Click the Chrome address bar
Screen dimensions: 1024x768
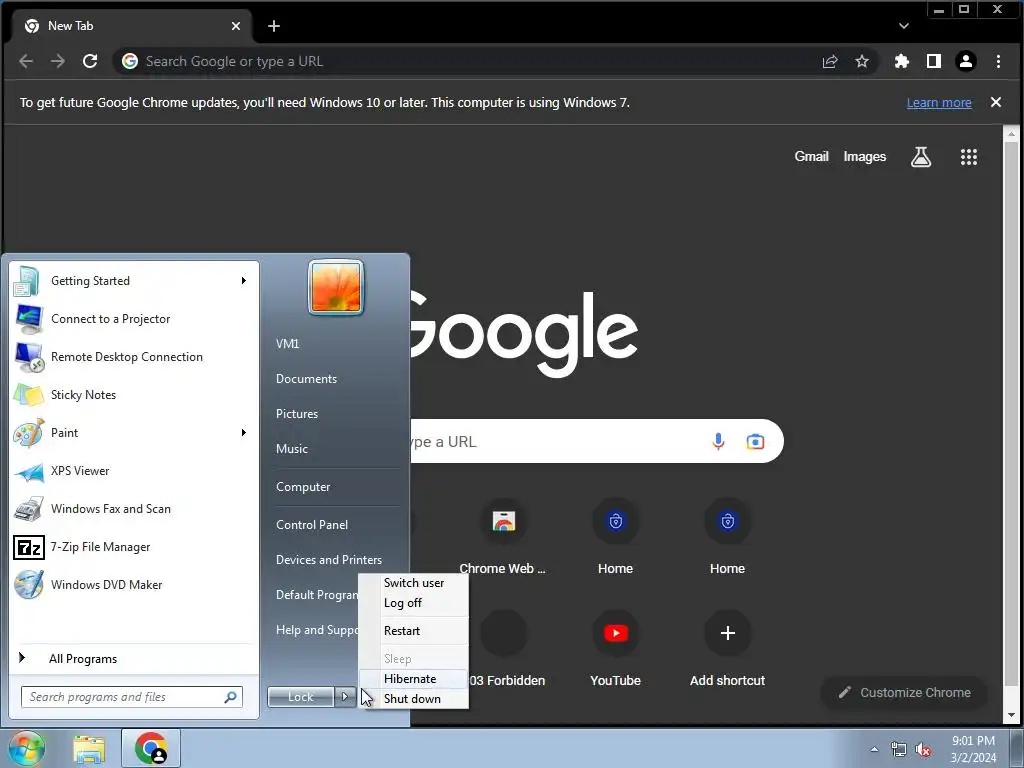point(470,61)
